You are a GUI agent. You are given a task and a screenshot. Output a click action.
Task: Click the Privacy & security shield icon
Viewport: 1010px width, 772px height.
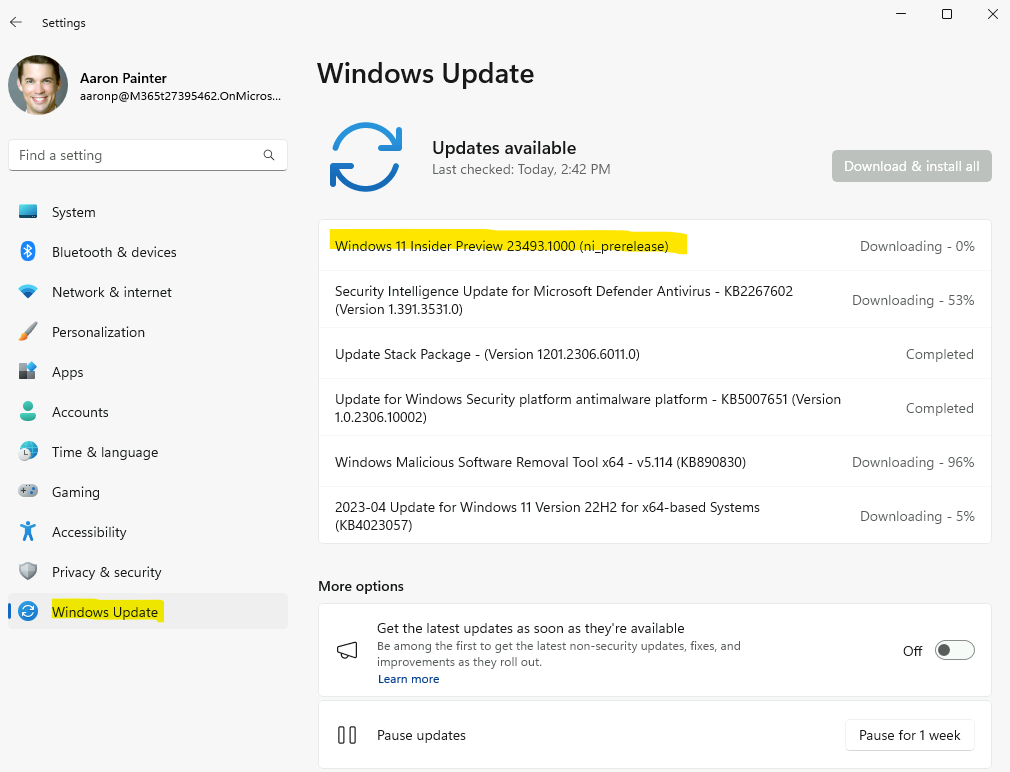point(28,570)
